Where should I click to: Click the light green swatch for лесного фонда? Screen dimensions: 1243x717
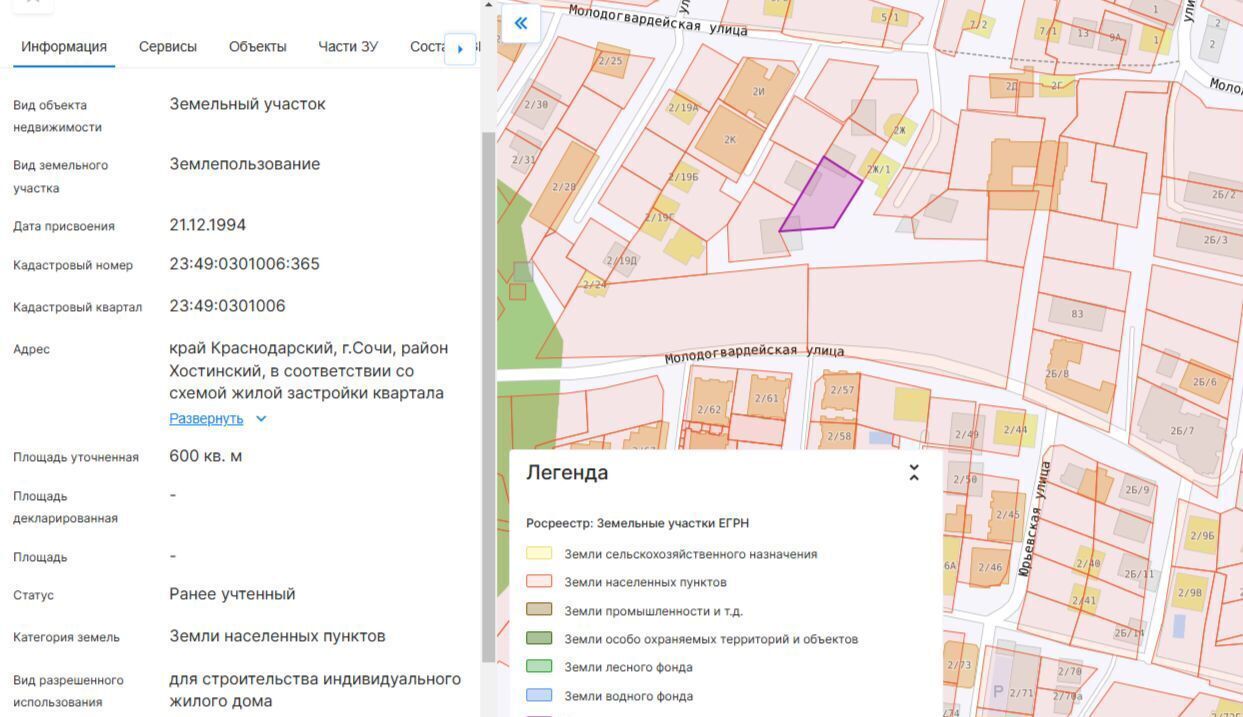point(539,666)
